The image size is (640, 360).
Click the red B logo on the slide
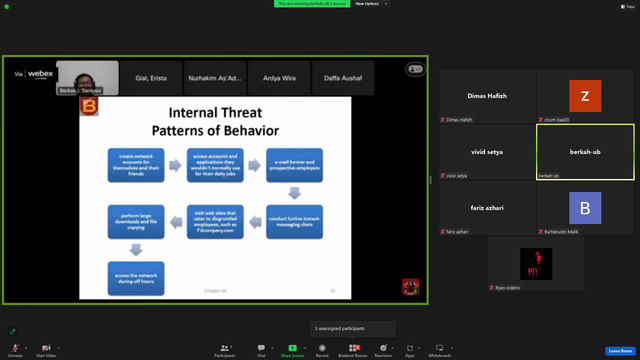click(89, 106)
